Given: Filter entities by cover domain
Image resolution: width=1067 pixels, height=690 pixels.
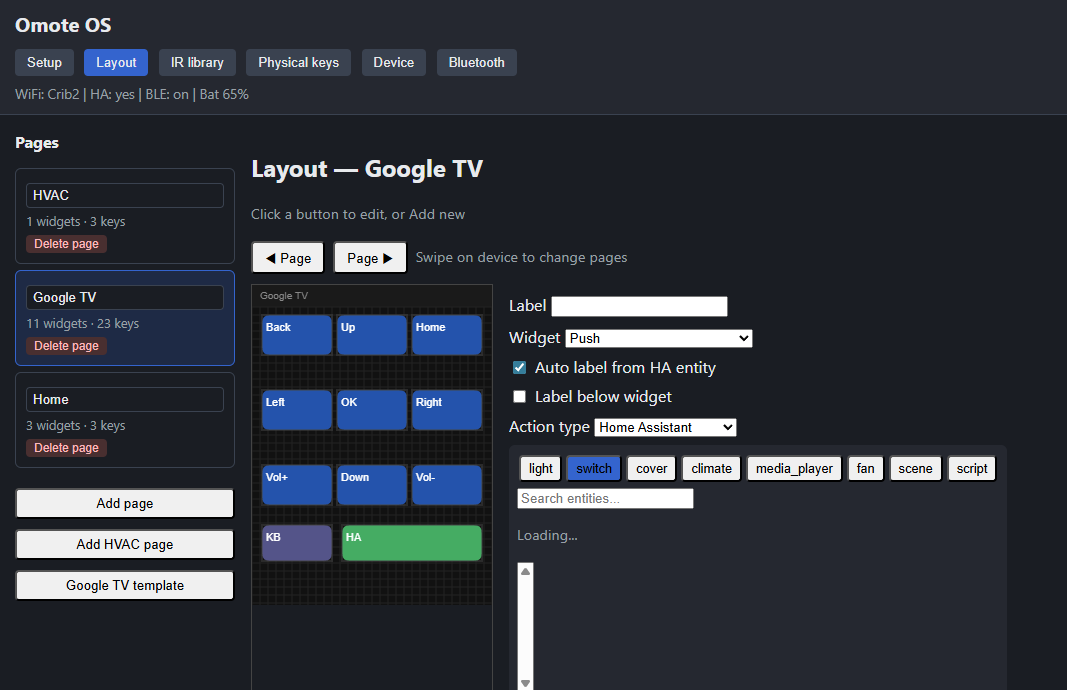Looking at the screenshot, I should point(651,468).
